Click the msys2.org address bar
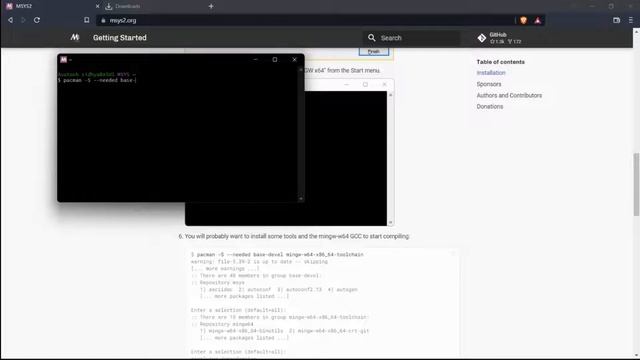The image size is (640, 360). (x=306, y=20)
